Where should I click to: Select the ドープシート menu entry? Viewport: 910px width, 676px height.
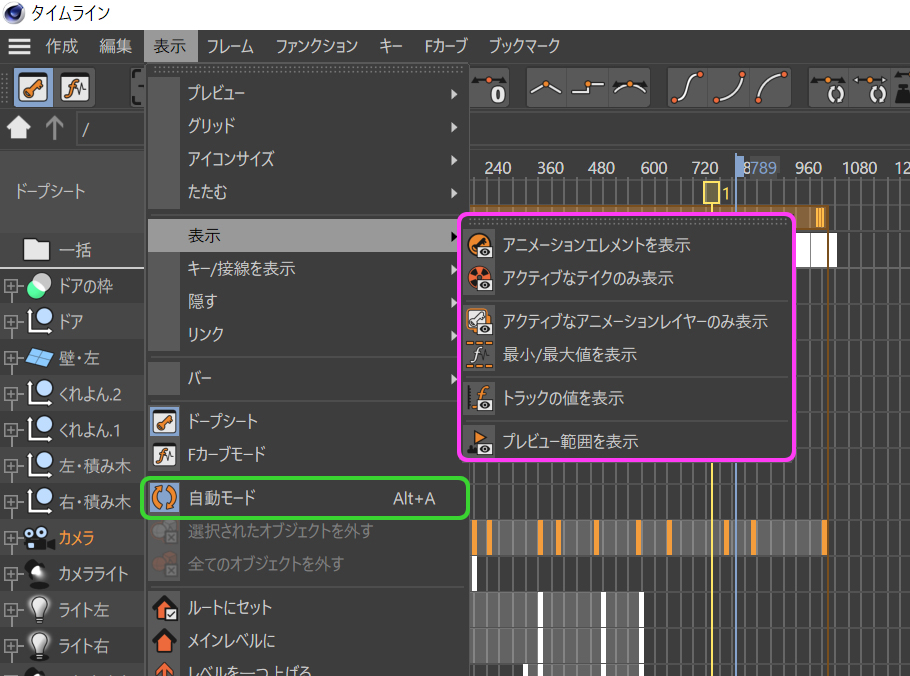click(x=223, y=421)
